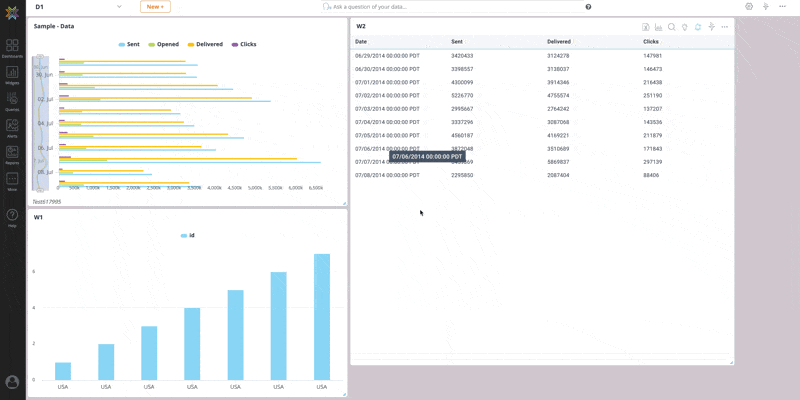Image resolution: width=800 pixels, height=400 pixels.
Task: Open the W2 widget three-dots menu
Action: click(725, 27)
